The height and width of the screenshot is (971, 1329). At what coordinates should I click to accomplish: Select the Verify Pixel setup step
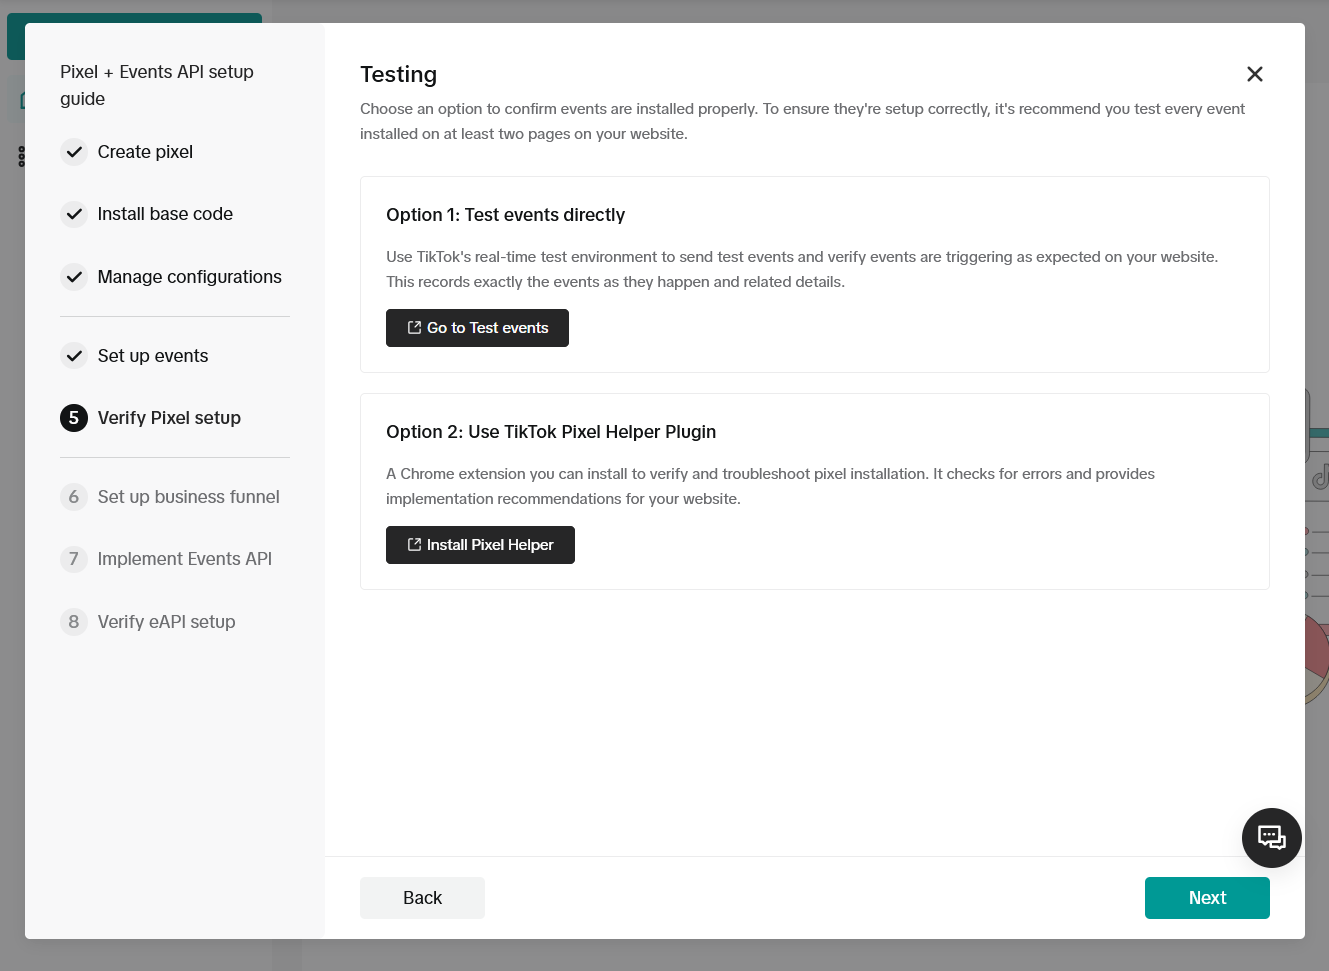click(169, 418)
